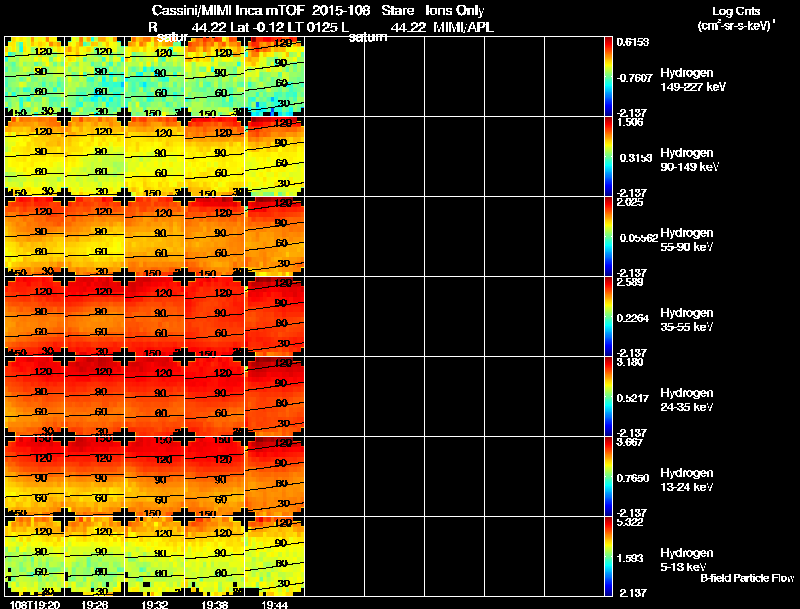Open the 90-149 keV image panel at 19:38

215,156
